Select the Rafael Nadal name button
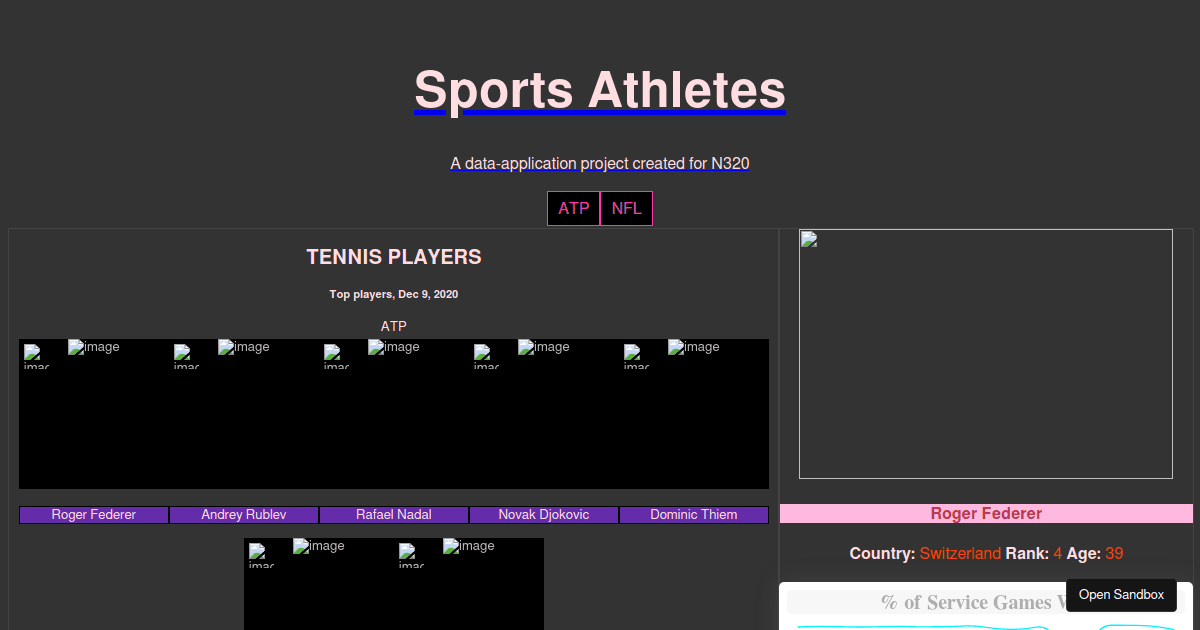Screen dimensions: 1200x630 point(394,515)
